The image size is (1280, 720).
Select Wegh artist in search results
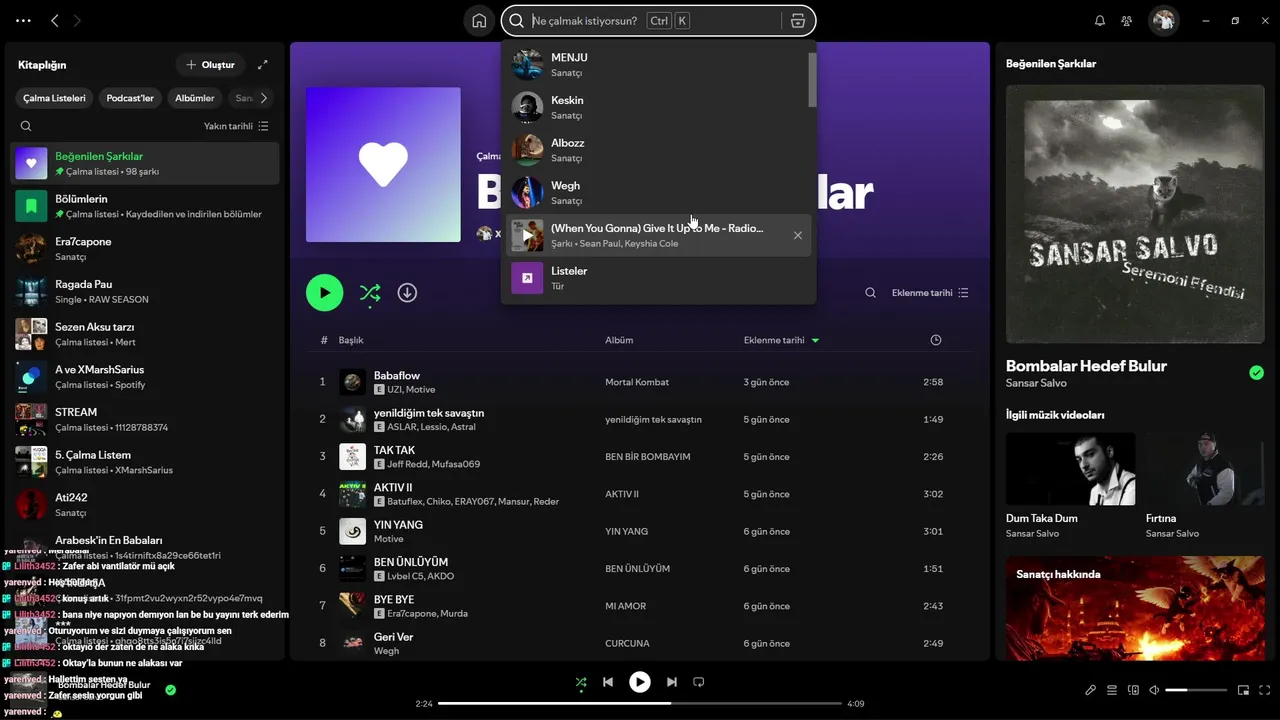(x=658, y=193)
